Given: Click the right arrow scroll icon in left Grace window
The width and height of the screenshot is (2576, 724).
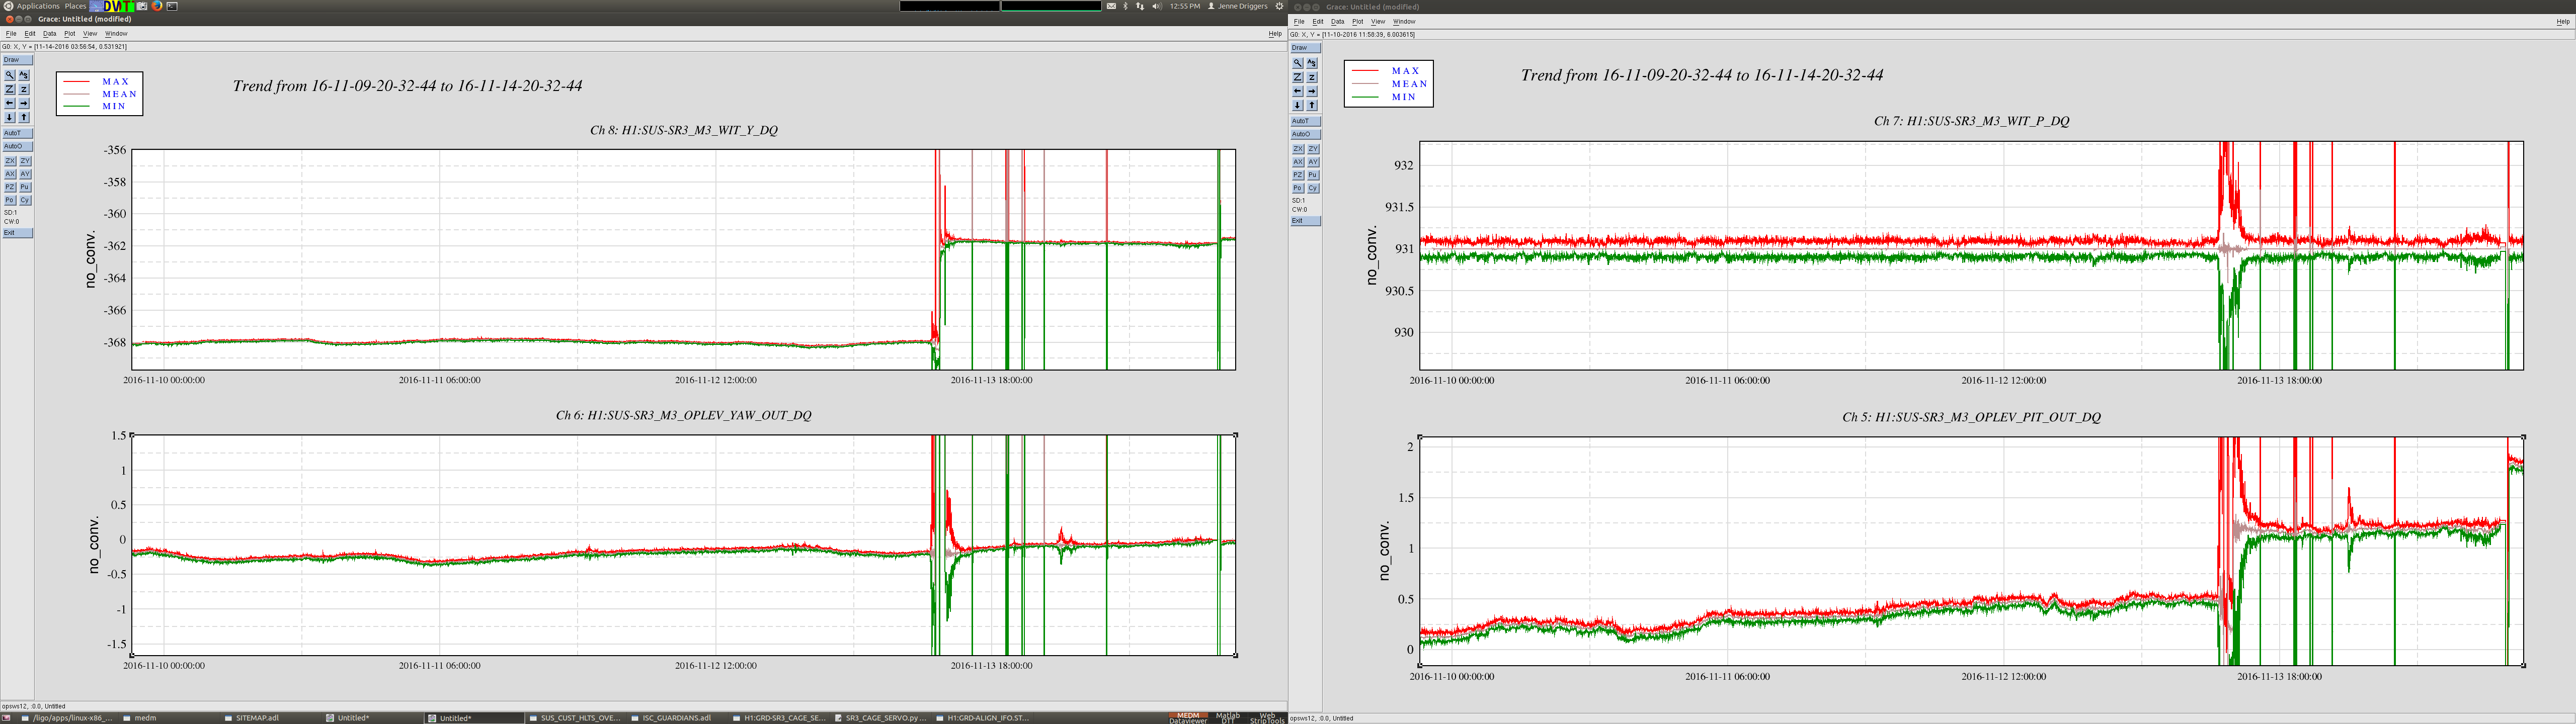Looking at the screenshot, I should click(24, 103).
